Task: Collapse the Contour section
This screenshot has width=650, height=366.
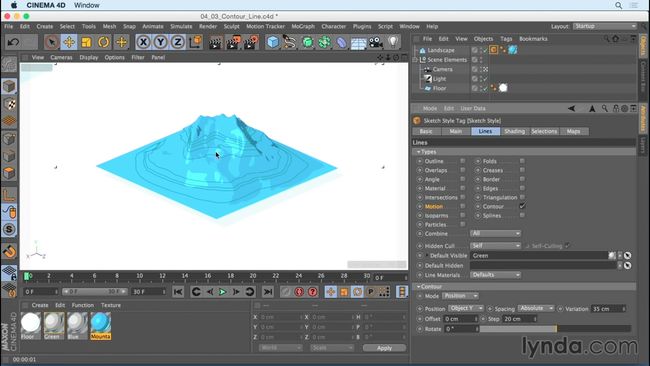Action: 418,286
